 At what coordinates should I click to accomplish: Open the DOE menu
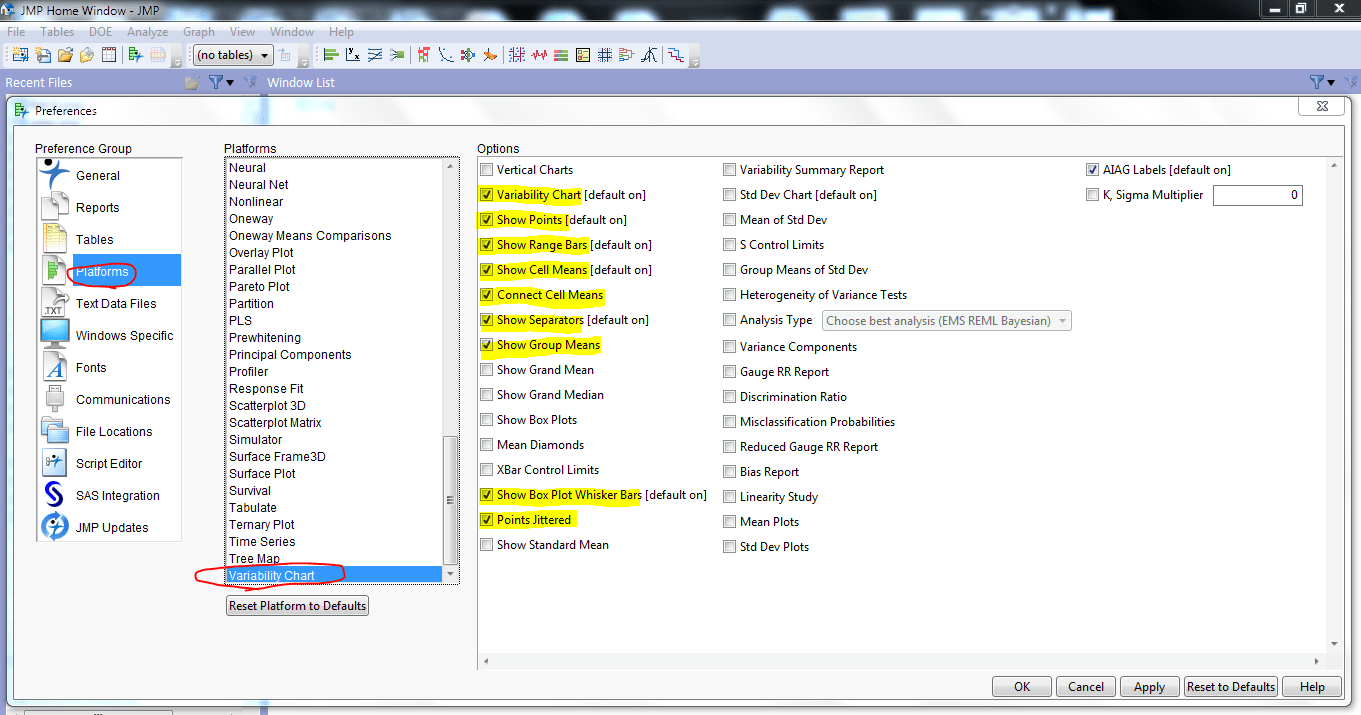pyautogui.click(x=101, y=32)
